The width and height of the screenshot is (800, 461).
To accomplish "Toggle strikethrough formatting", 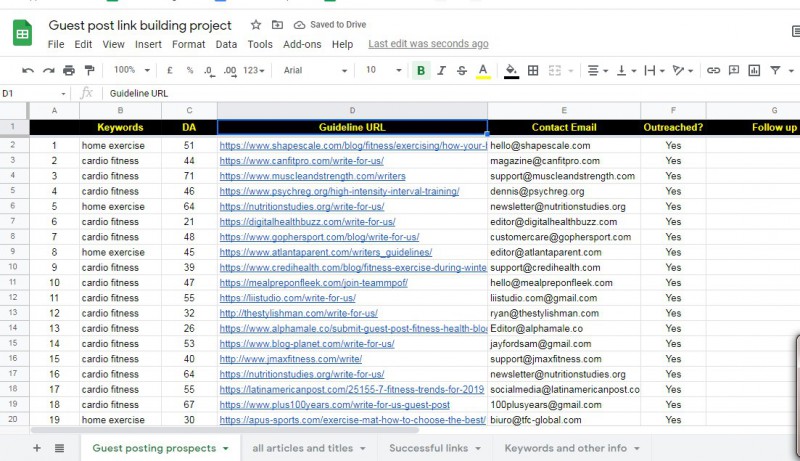I will (x=462, y=70).
